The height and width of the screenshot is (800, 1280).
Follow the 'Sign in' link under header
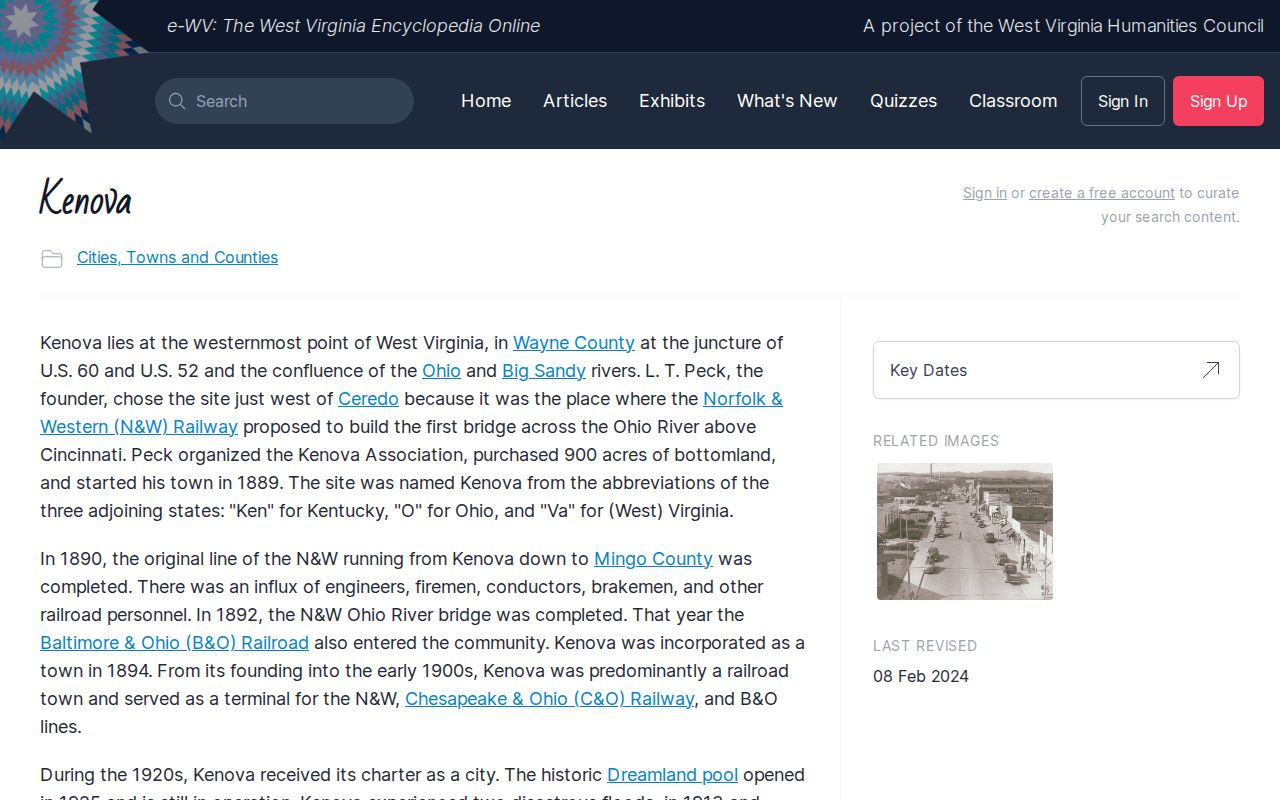point(985,193)
